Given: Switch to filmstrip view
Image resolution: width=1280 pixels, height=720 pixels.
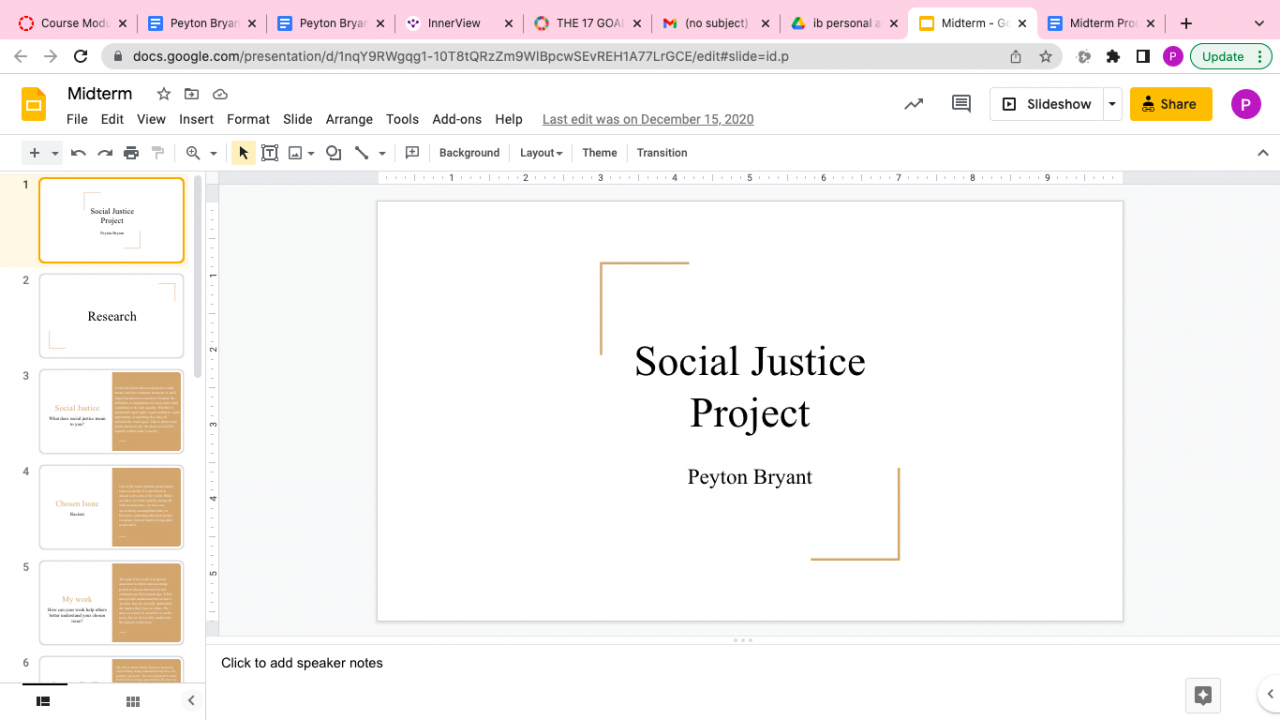Looking at the screenshot, I should (x=43, y=702).
